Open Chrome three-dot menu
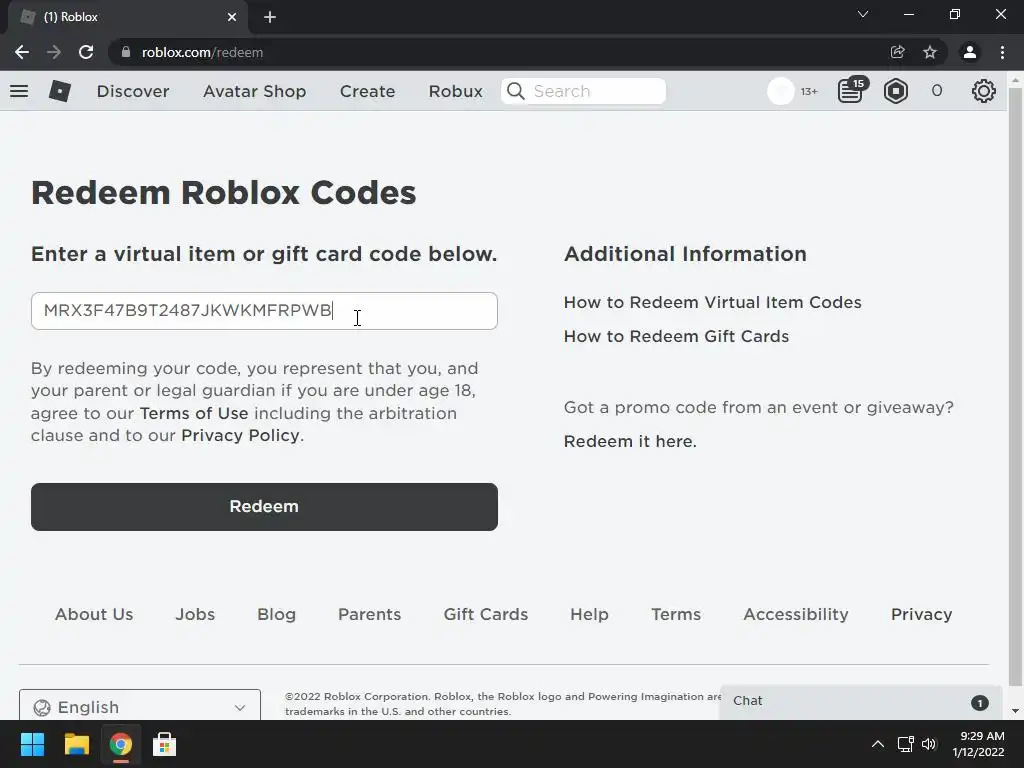The height and width of the screenshot is (768, 1024). pos(1002,52)
